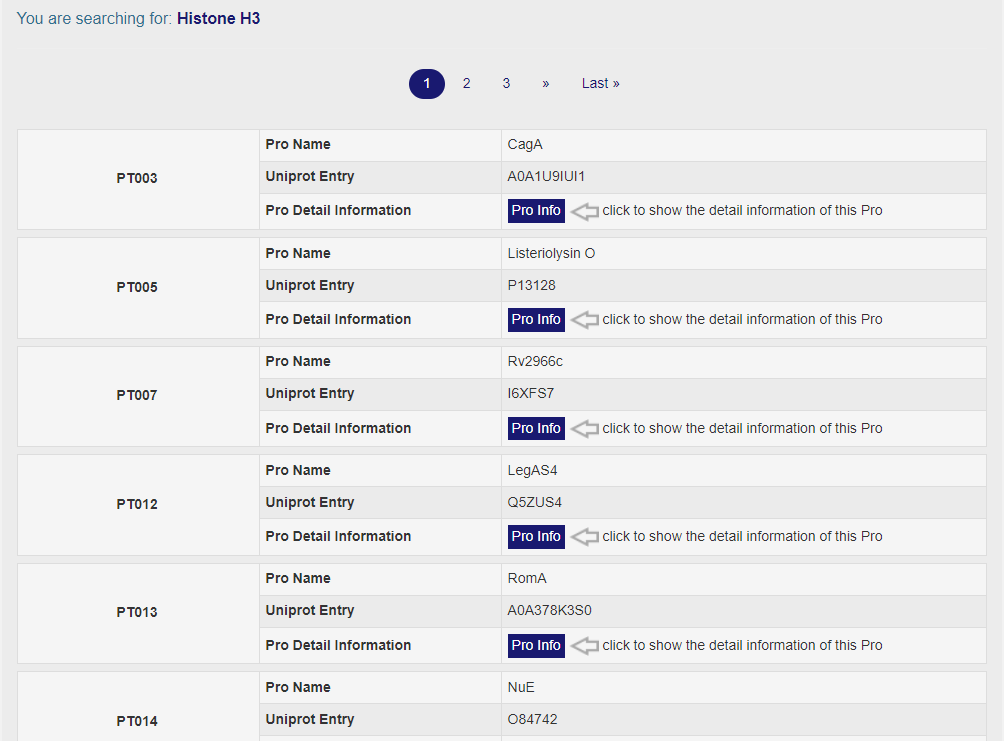Click arrow icon in RomA row
The width and height of the screenshot is (1004, 741).
click(x=584, y=646)
